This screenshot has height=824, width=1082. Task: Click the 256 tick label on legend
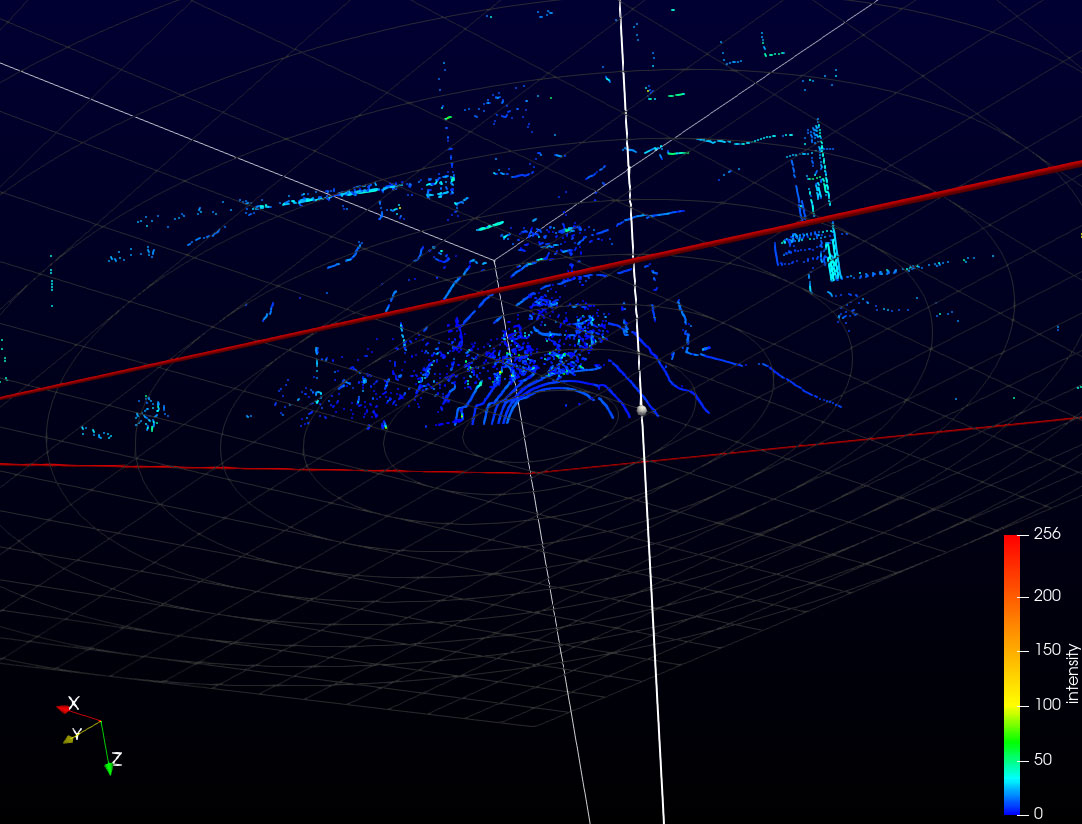[1046, 534]
